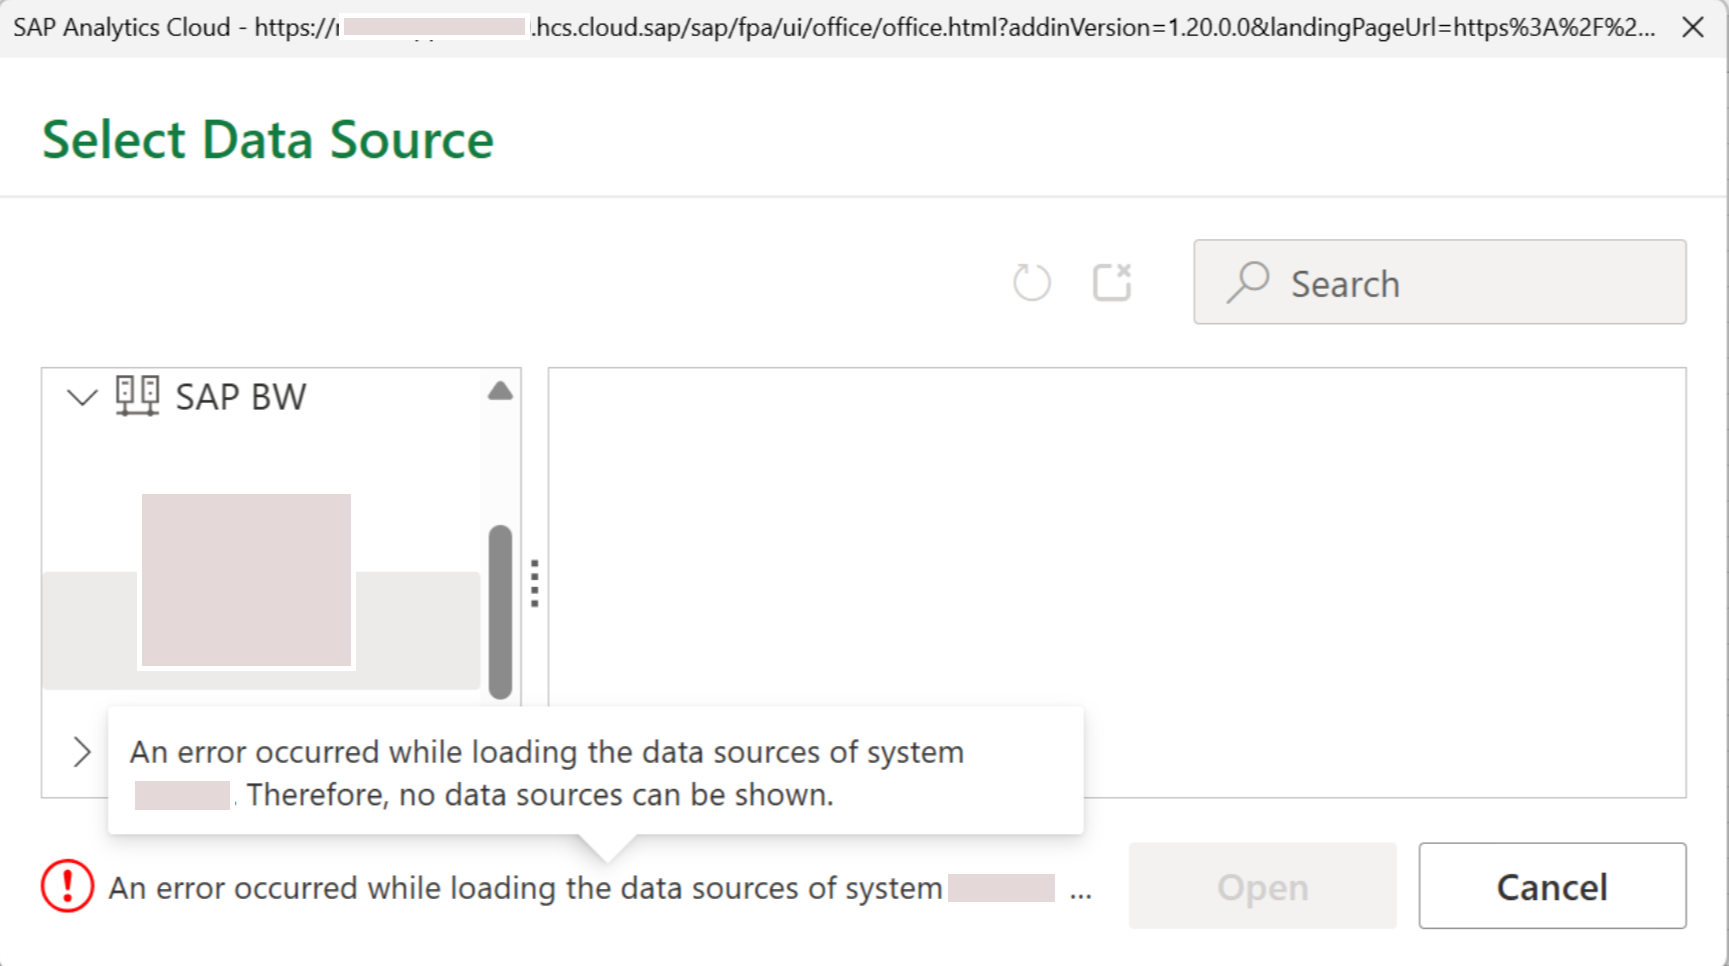The height and width of the screenshot is (966, 1729).
Task: Select the SAP BW label
Action: (241, 397)
